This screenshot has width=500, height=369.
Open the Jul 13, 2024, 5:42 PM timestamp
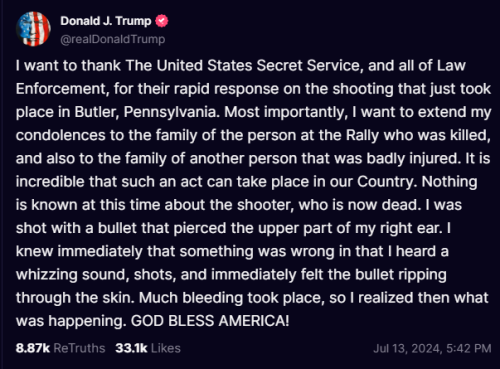coord(432,348)
